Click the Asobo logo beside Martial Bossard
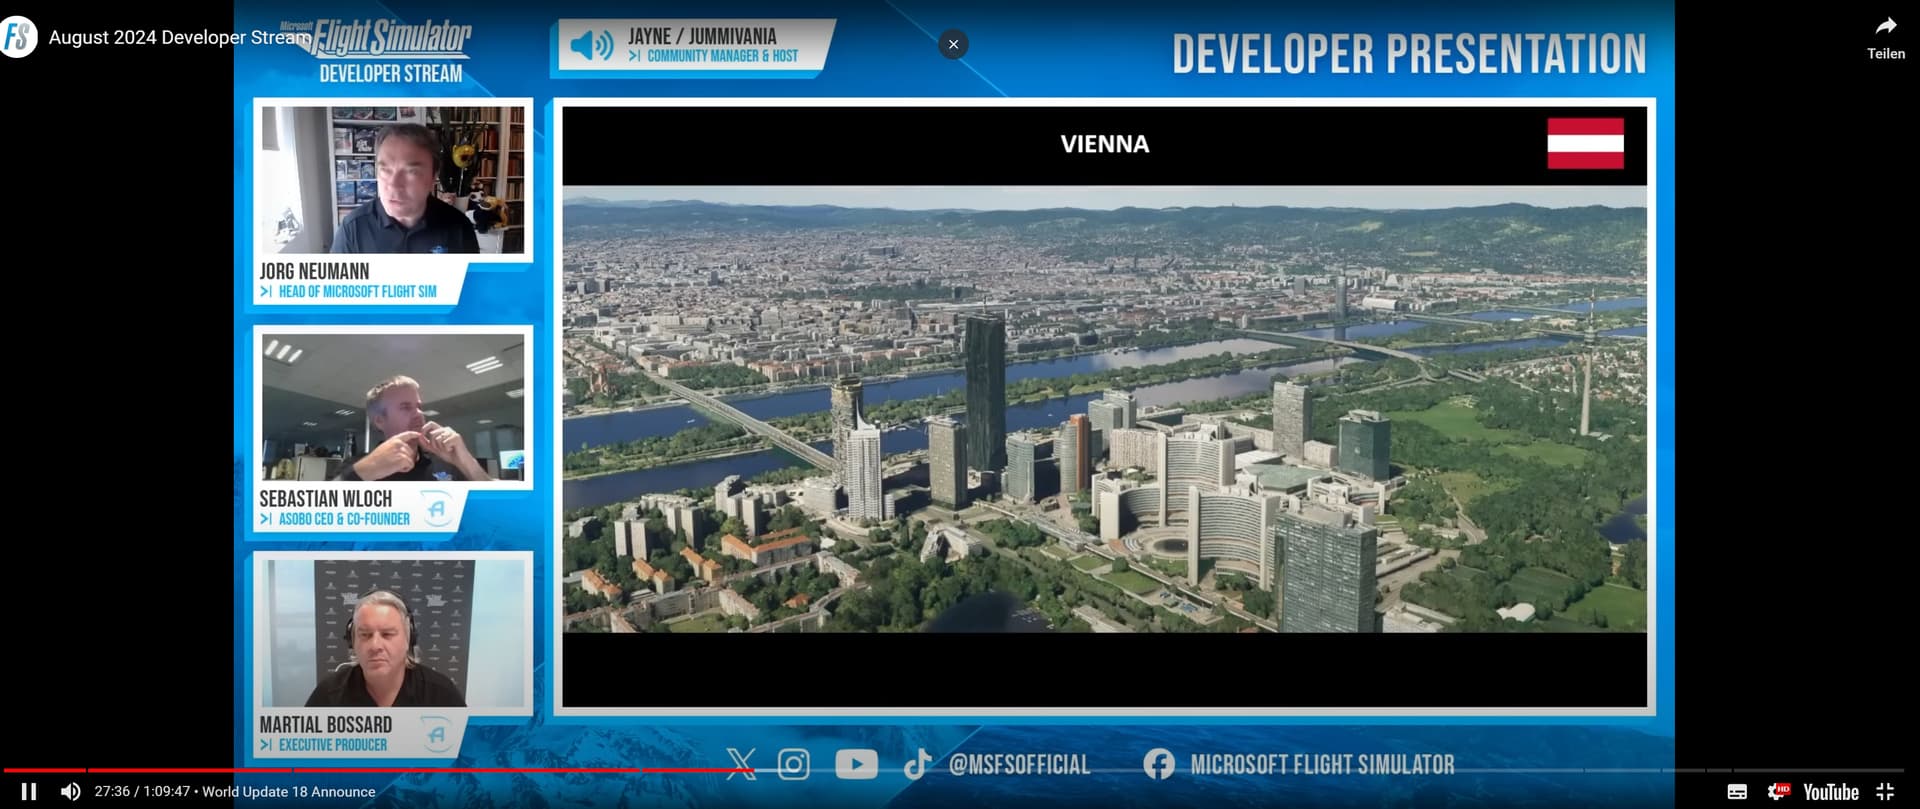The width and height of the screenshot is (1920, 809). (x=436, y=735)
